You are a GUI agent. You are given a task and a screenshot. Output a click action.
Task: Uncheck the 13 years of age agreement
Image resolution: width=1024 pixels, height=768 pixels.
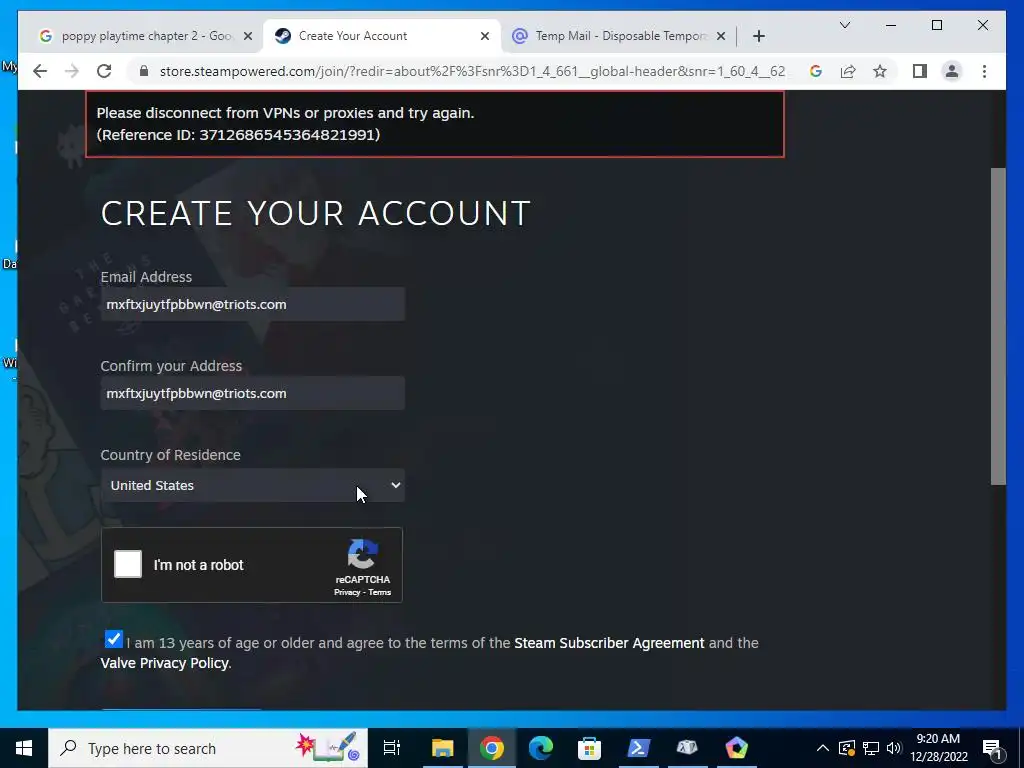point(114,639)
